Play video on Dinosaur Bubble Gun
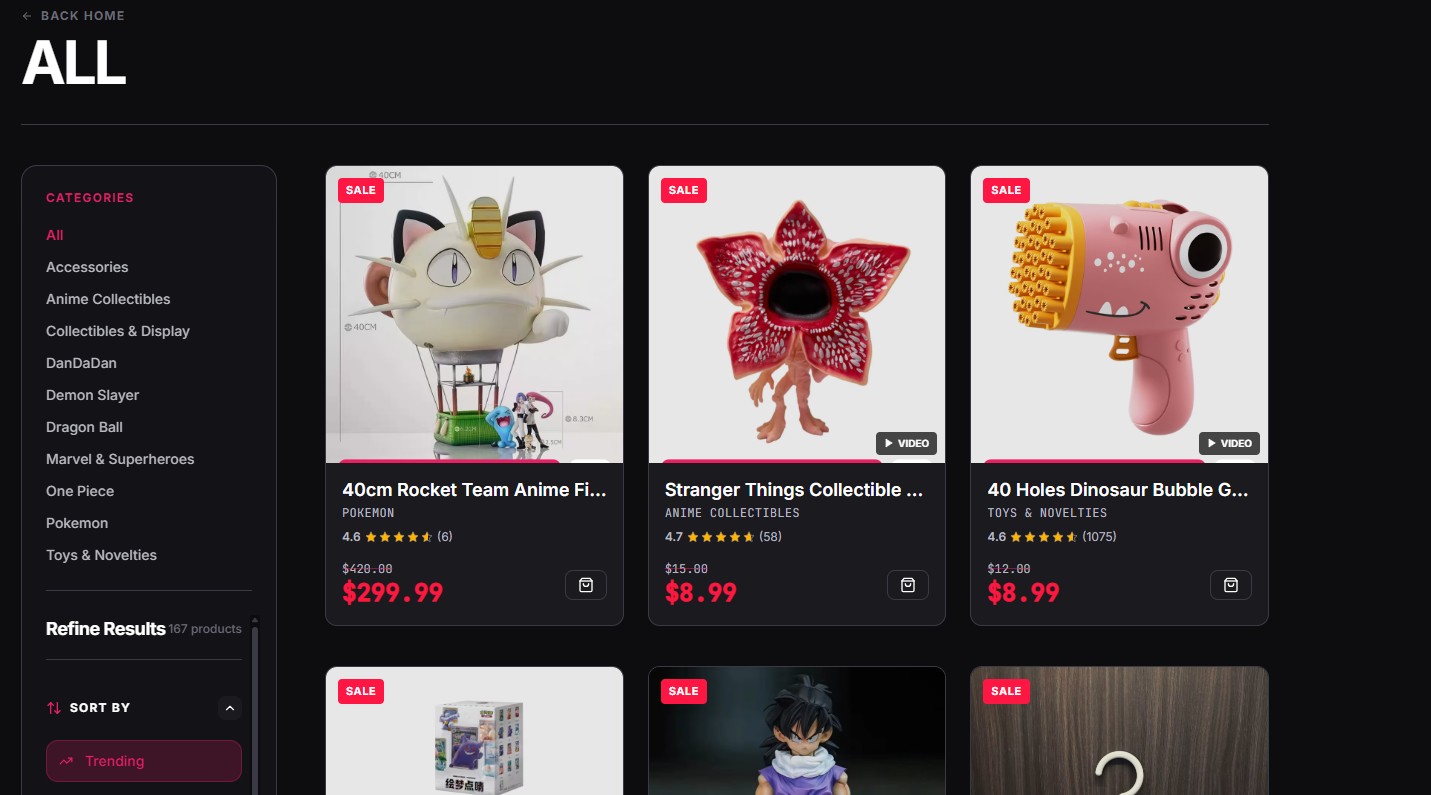 pos(1229,443)
